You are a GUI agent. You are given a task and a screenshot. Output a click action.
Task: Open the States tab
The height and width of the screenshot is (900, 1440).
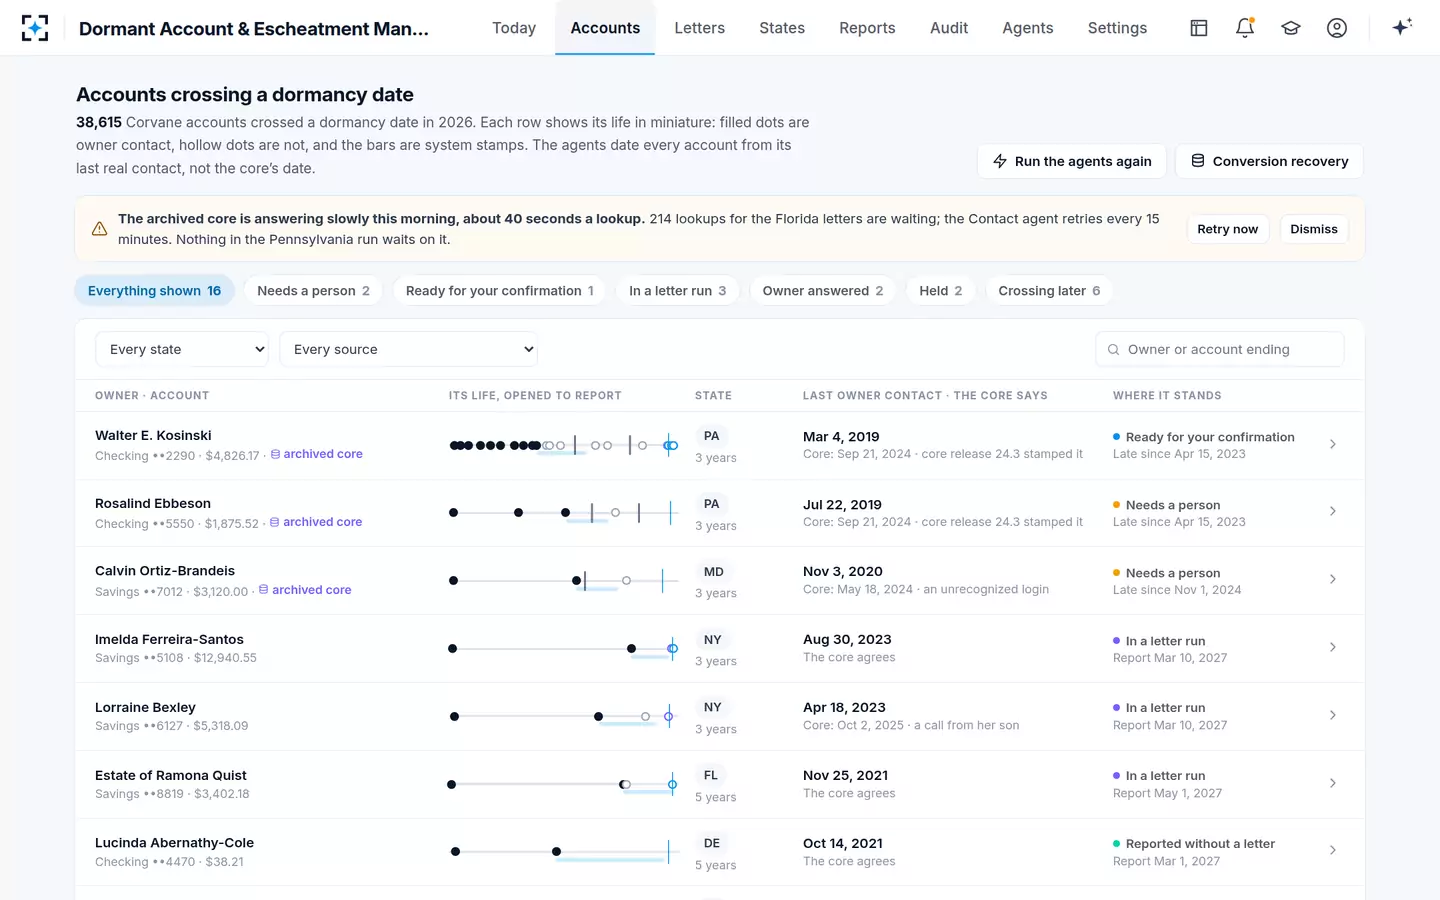(782, 28)
